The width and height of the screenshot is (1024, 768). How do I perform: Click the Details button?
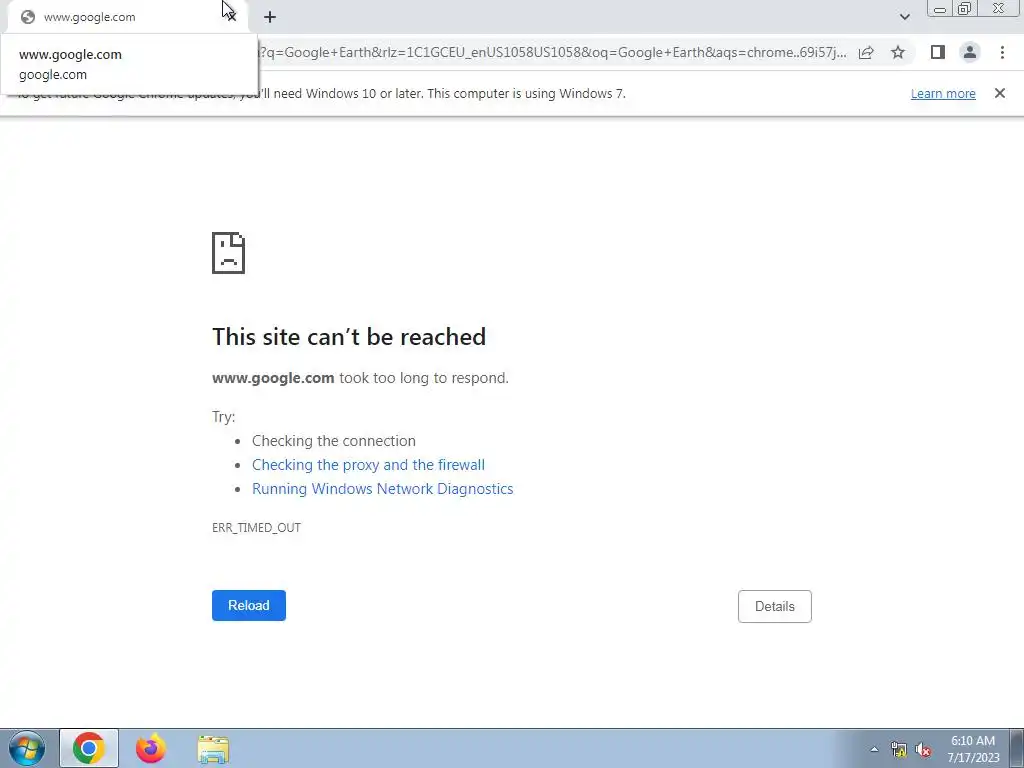[x=775, y=606]
